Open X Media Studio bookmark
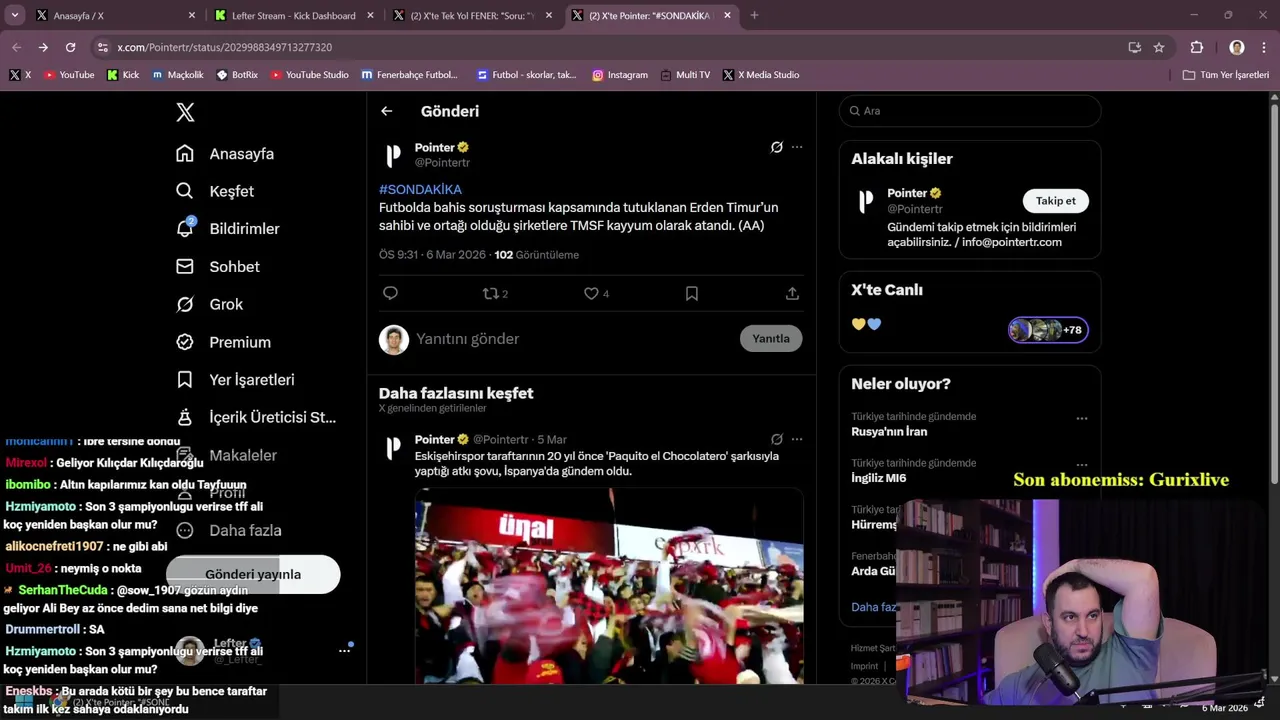Screen dimensions: 1280x720 [761, 75]
